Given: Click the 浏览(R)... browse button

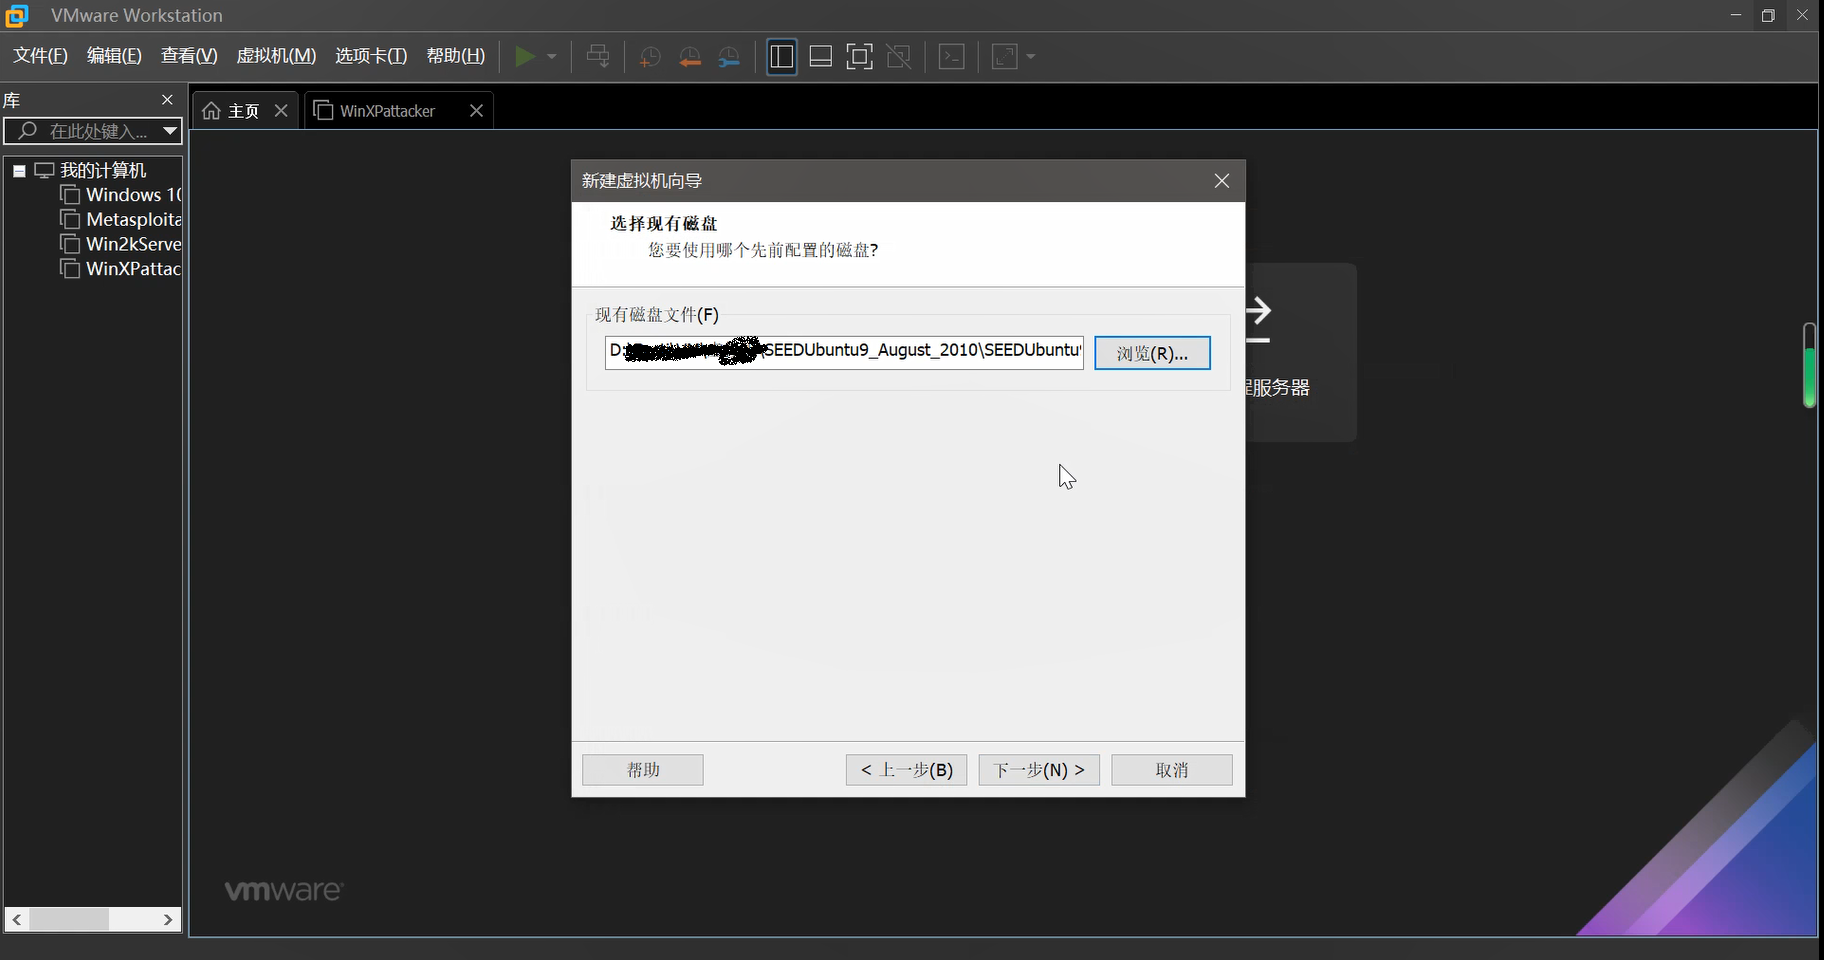Looking at the screenshot, I should 1152,353.
